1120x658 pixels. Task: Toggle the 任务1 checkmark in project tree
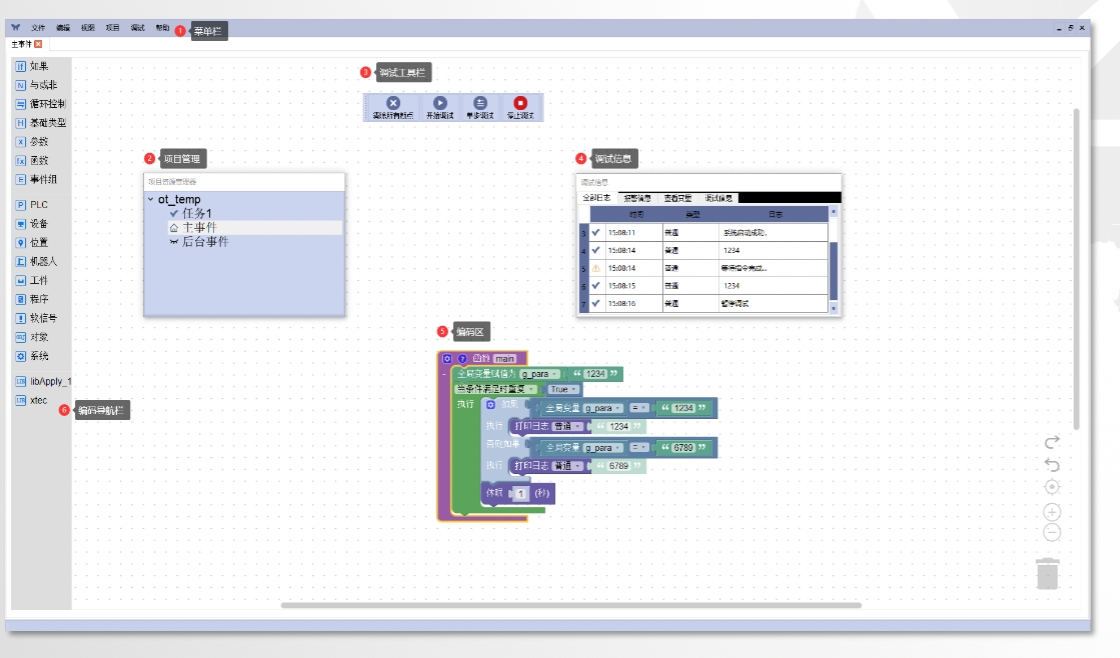174,213
